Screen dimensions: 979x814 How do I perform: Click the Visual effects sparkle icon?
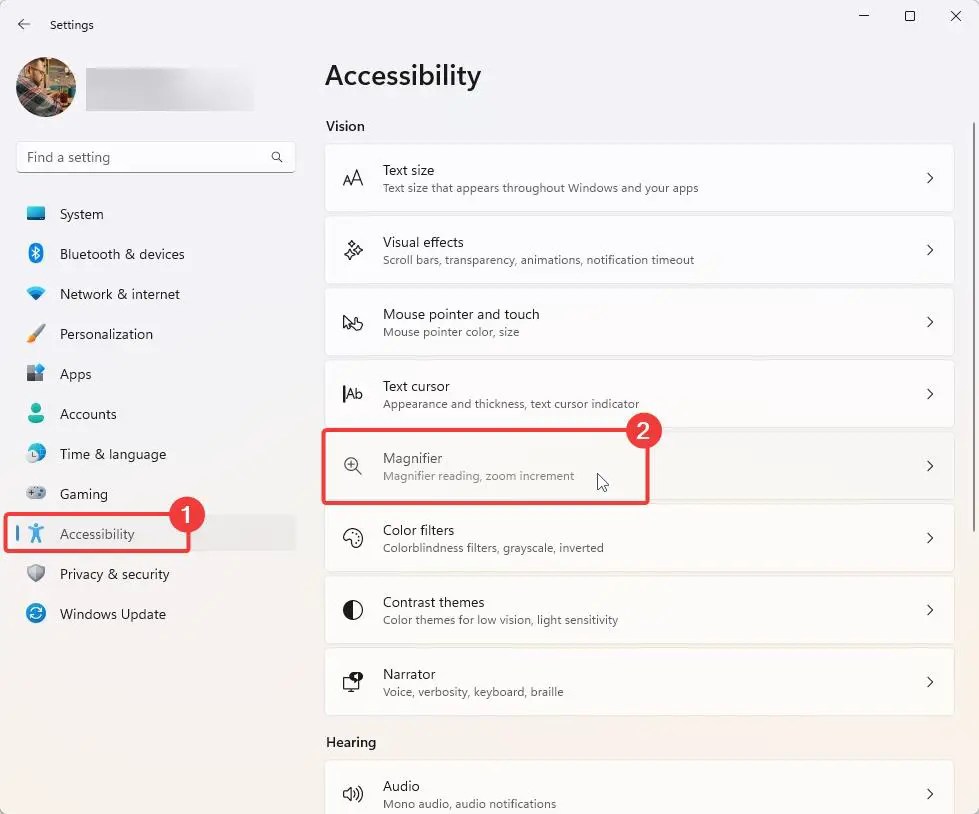pos(353,250)
